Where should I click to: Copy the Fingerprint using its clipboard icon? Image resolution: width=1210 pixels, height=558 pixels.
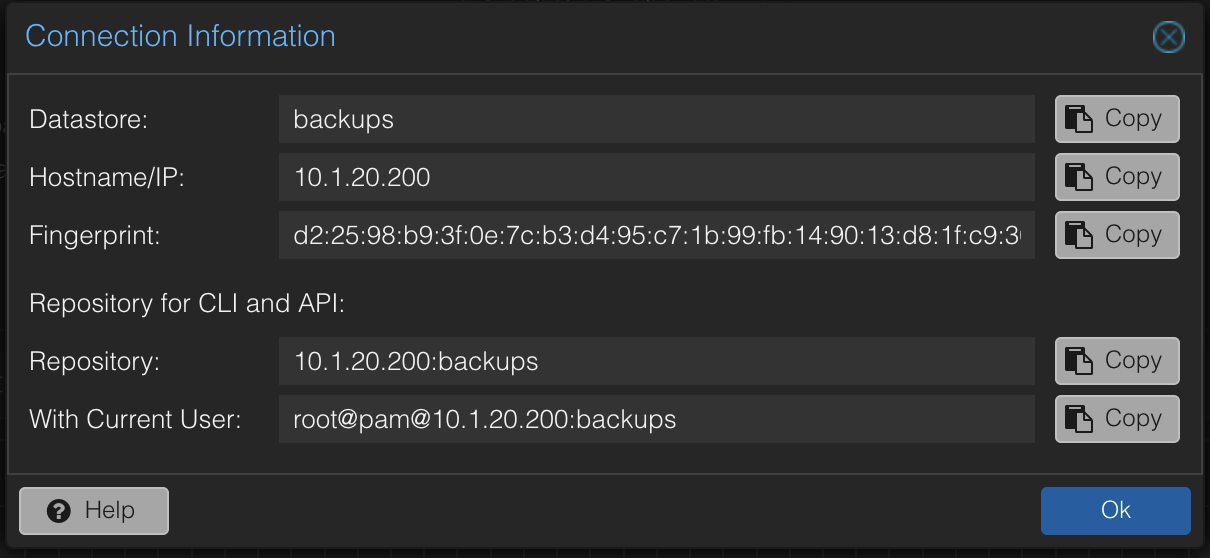click(1078, 235)
